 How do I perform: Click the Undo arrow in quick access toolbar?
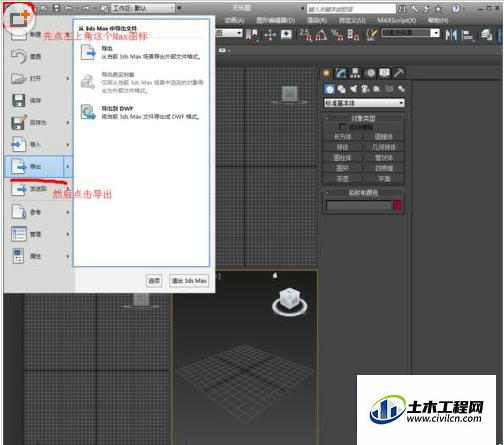point(69,8)
